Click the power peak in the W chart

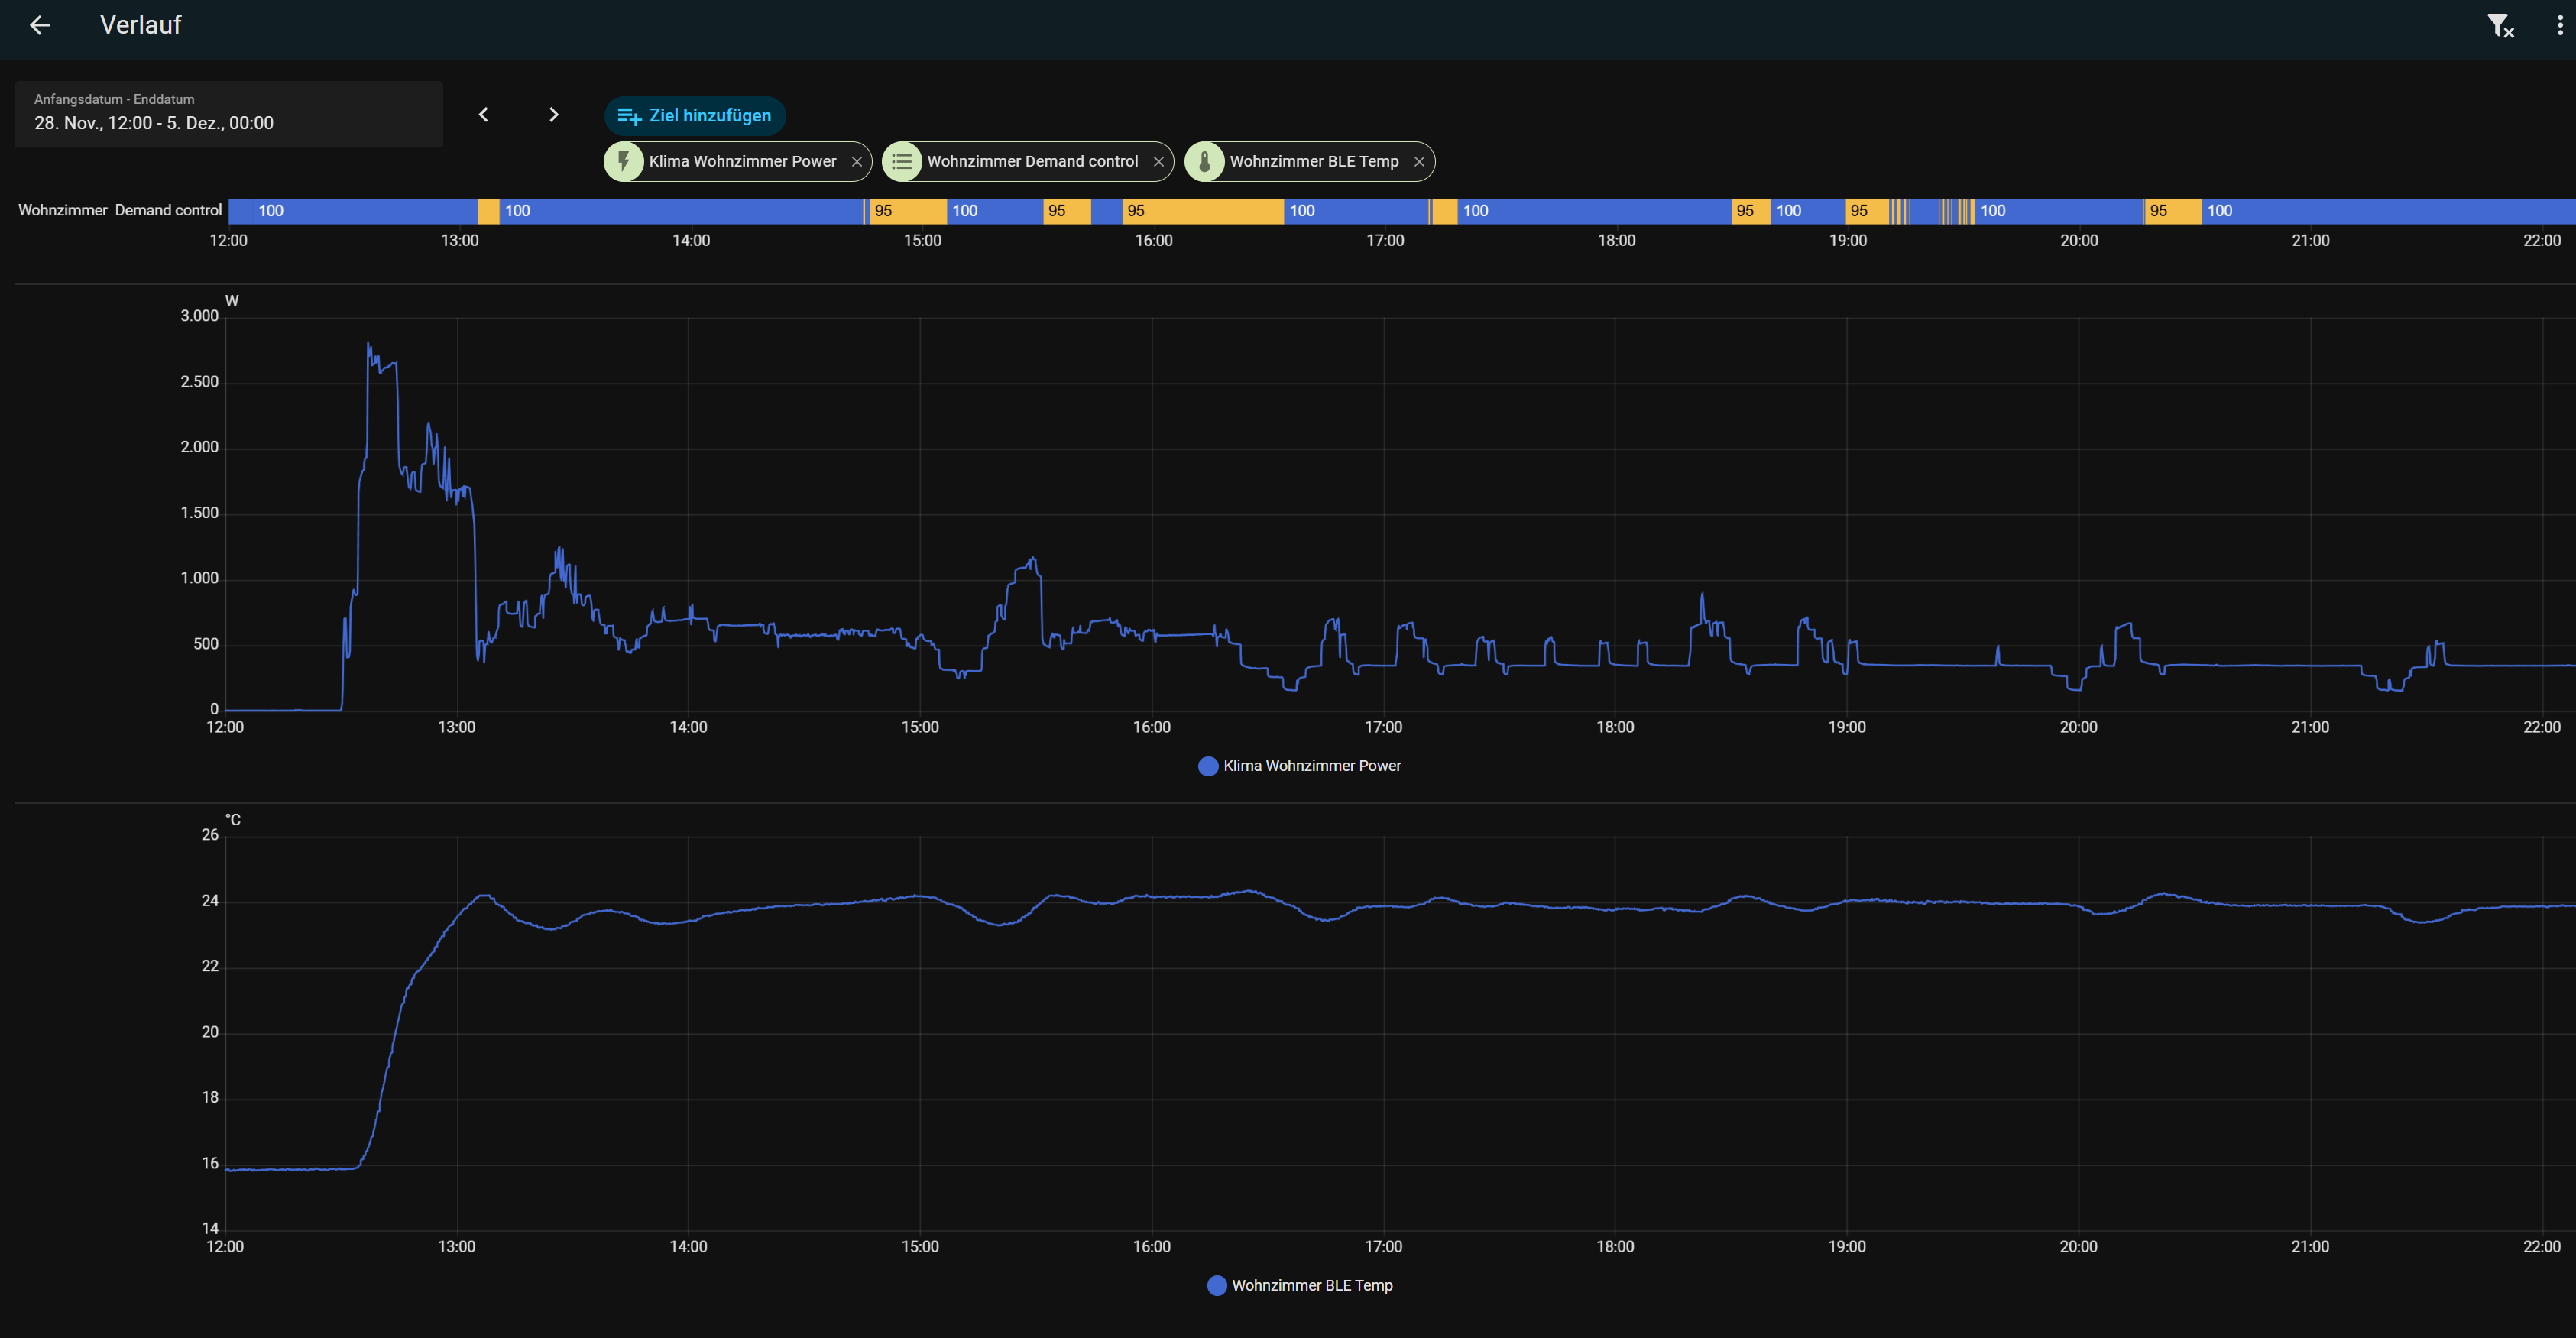[369, 345]
